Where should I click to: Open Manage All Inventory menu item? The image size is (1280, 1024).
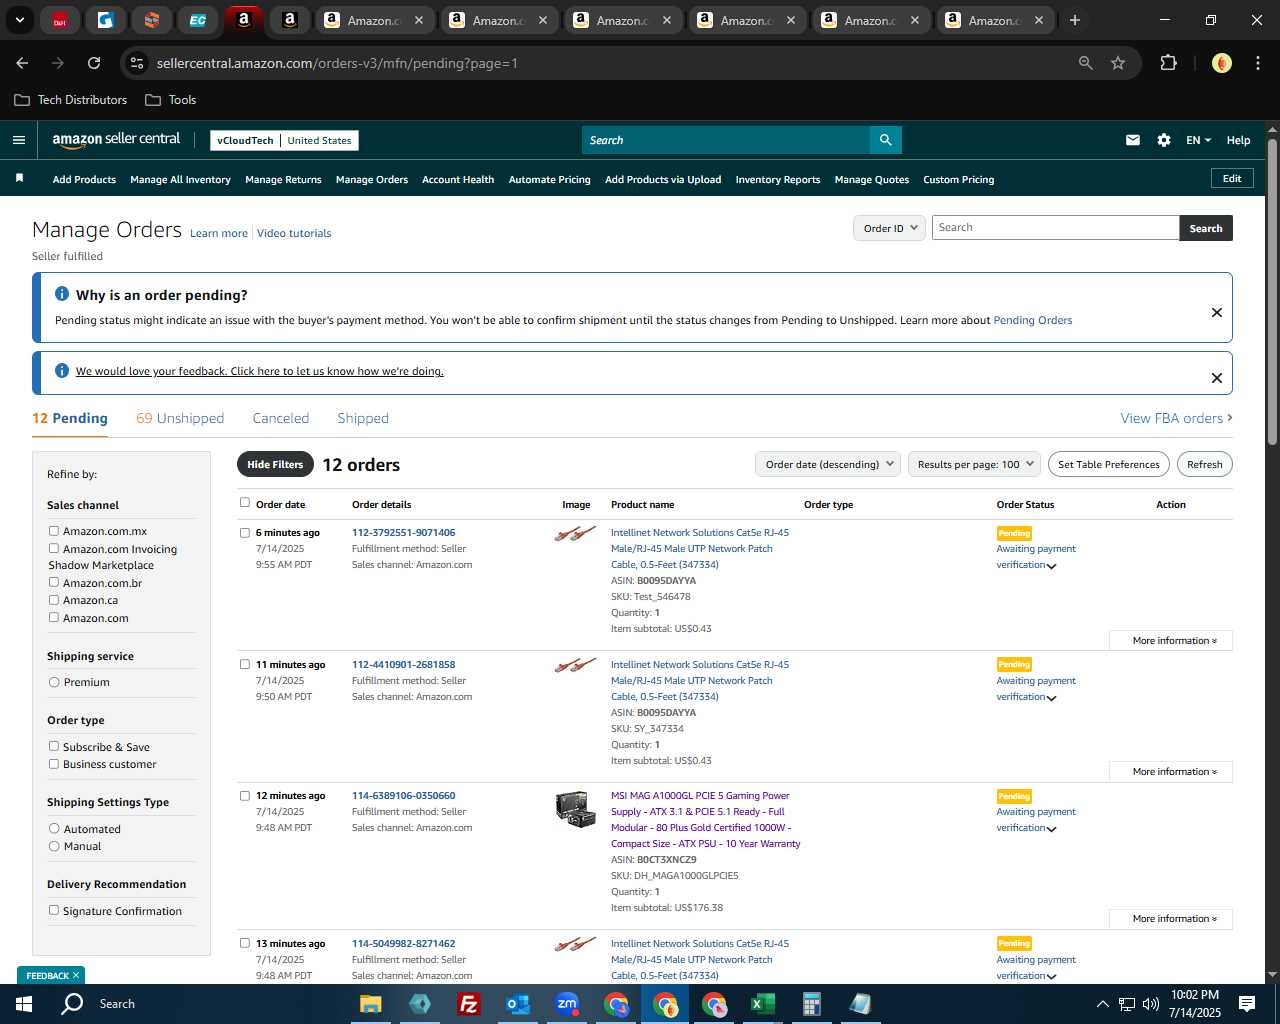(180, 179)
